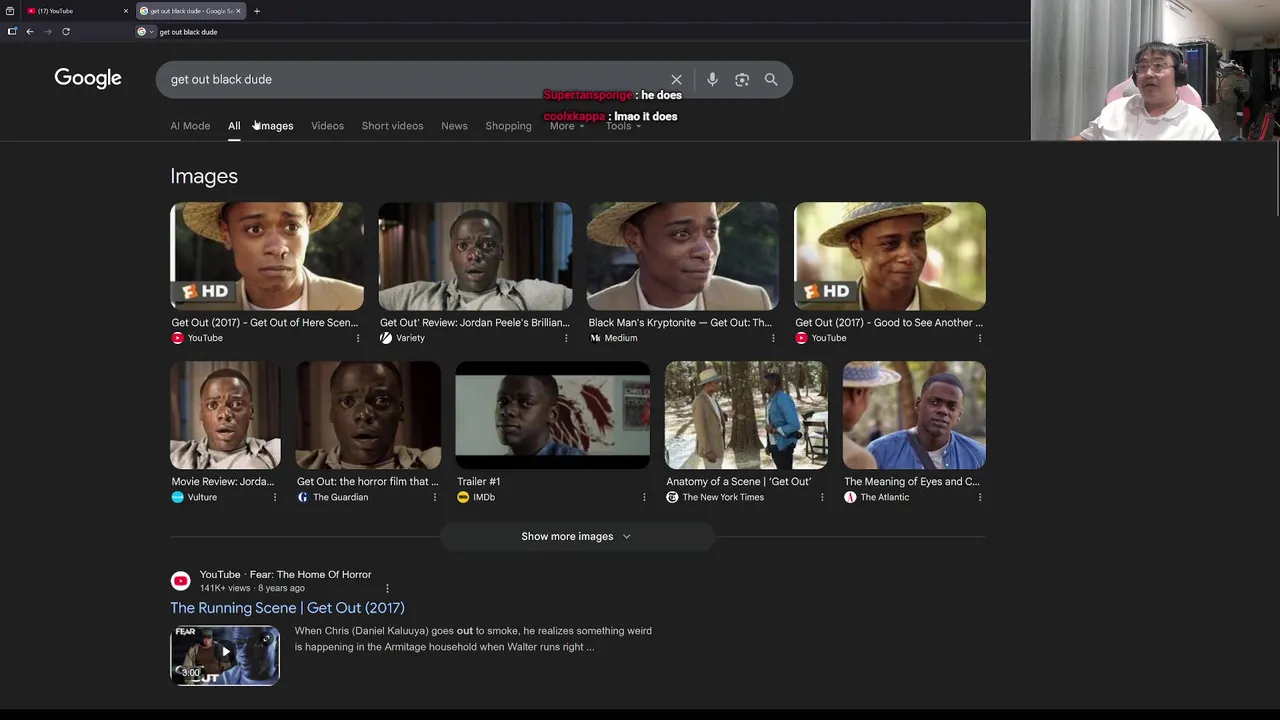Open a new browser tab
1280x720 pixels.
click(257, 11)
